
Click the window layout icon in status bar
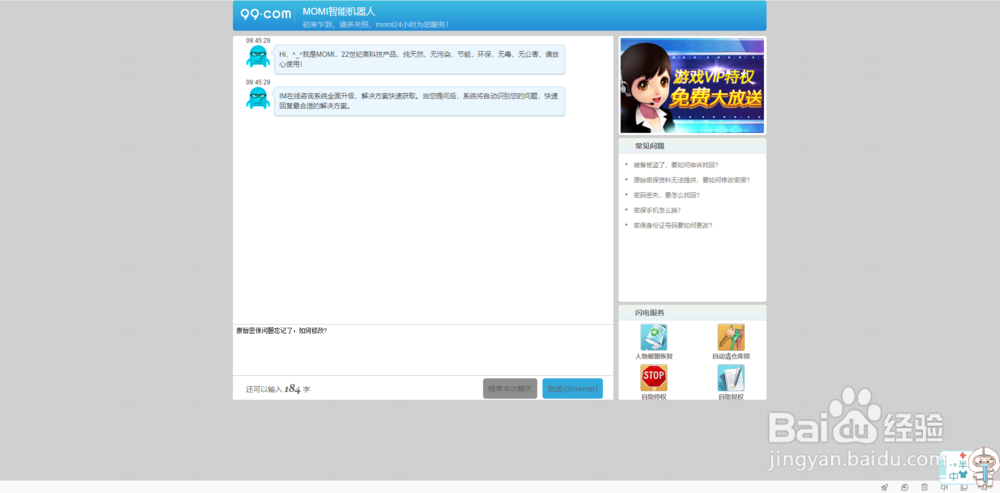[x=964, y=487]
